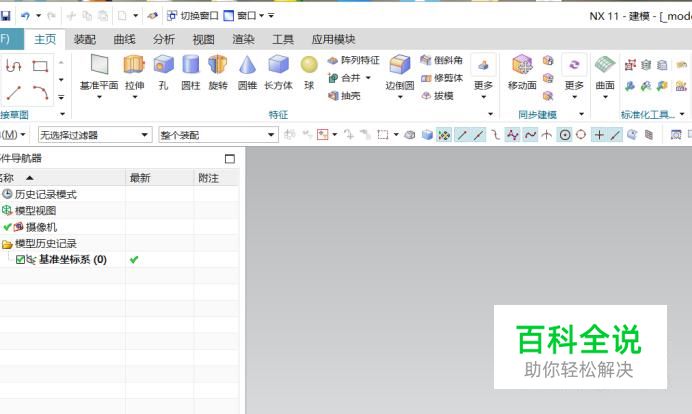Select the Block (长方体) tool

coord(278,72)
